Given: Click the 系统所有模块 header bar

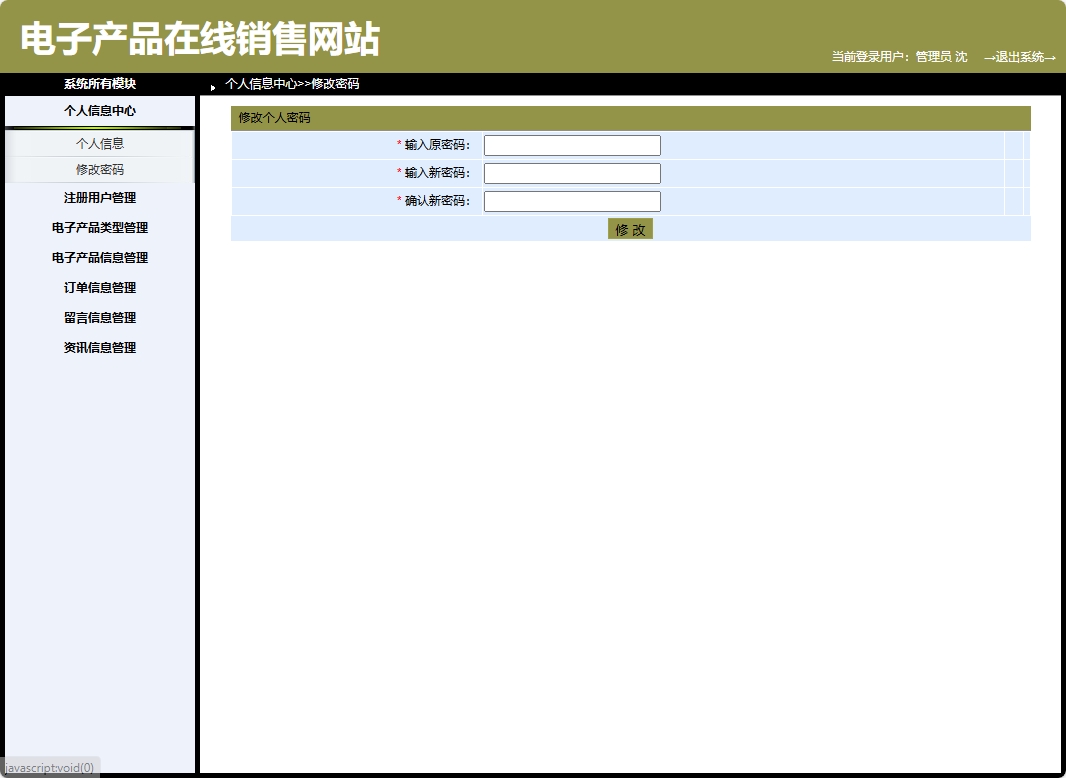Looking at the screenshot, I should pyautogui.click(x=100, y=84).
